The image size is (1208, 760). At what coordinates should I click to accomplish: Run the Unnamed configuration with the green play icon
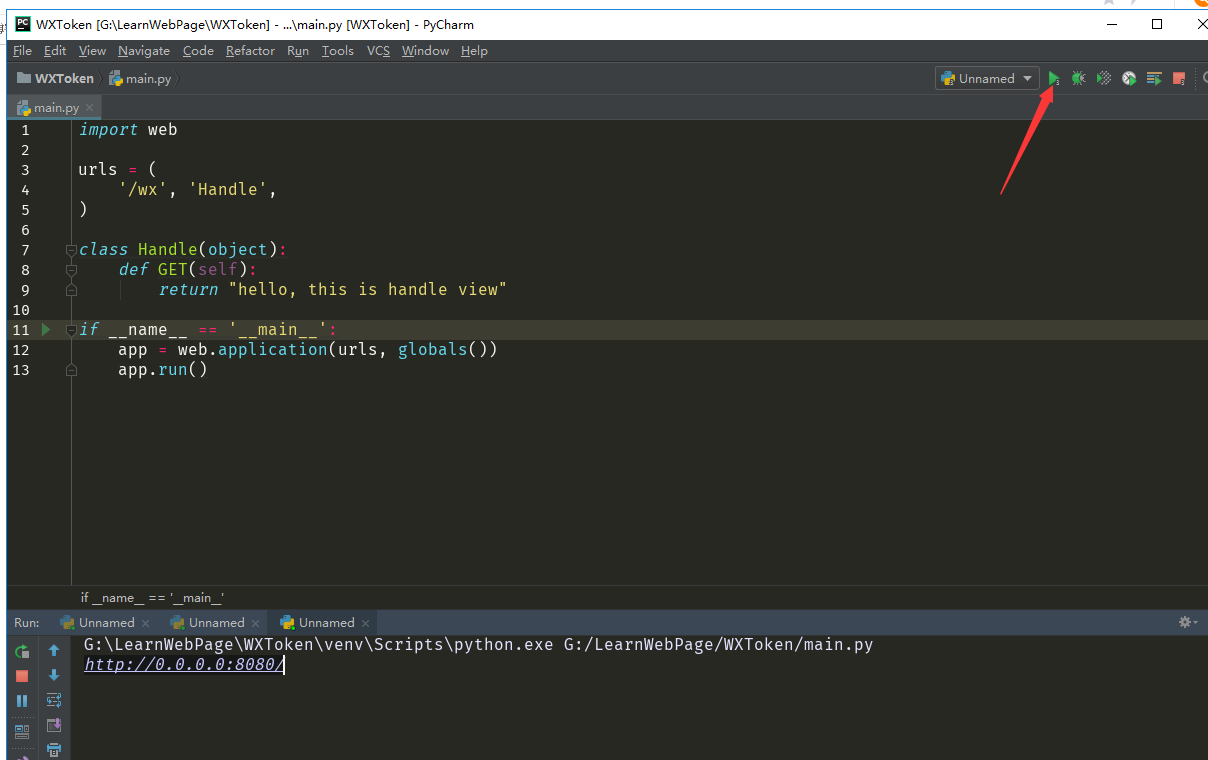coord(1053,78)
